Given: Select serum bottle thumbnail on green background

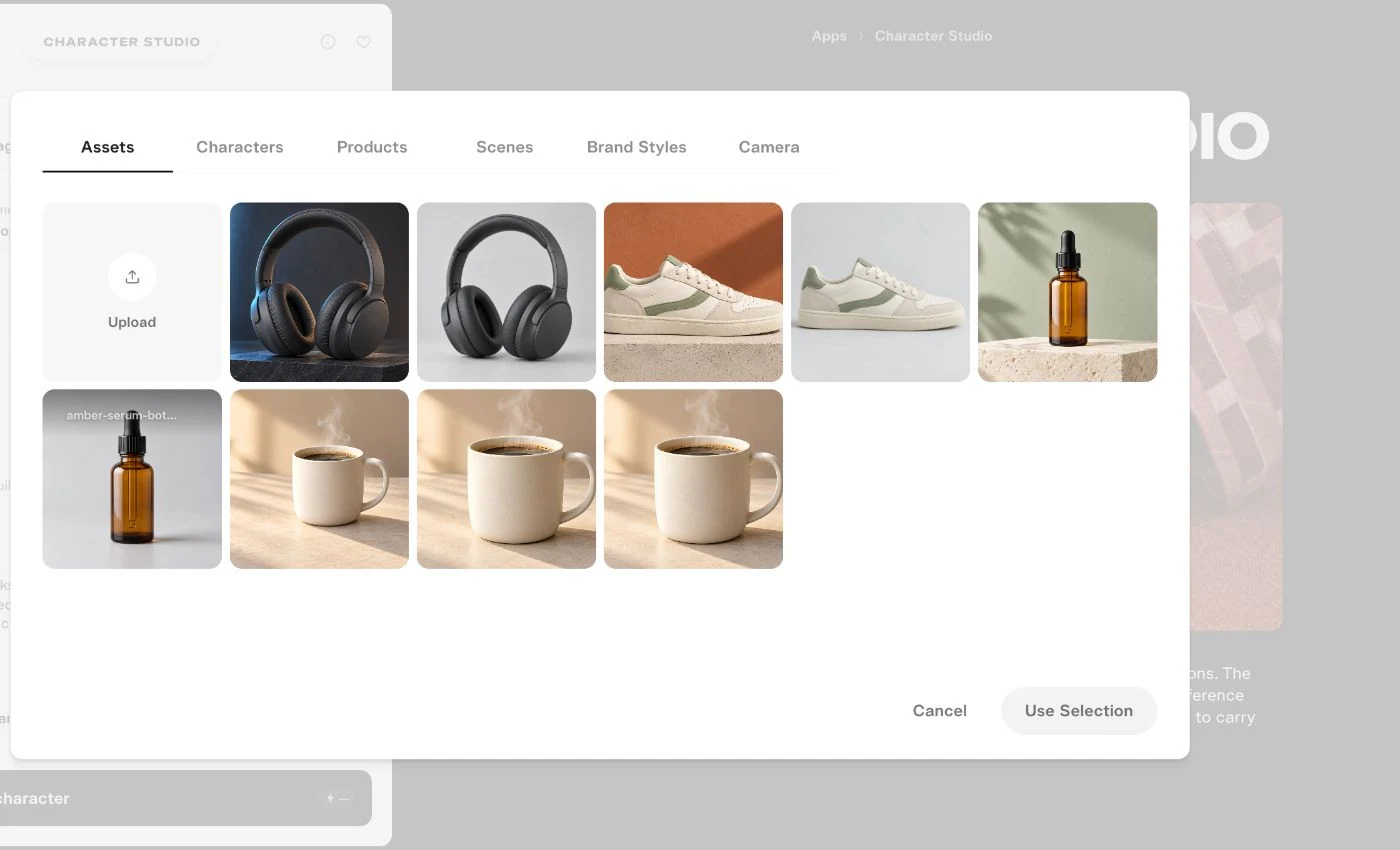Looking at the screenshot, I should (x=1068, y=292).
